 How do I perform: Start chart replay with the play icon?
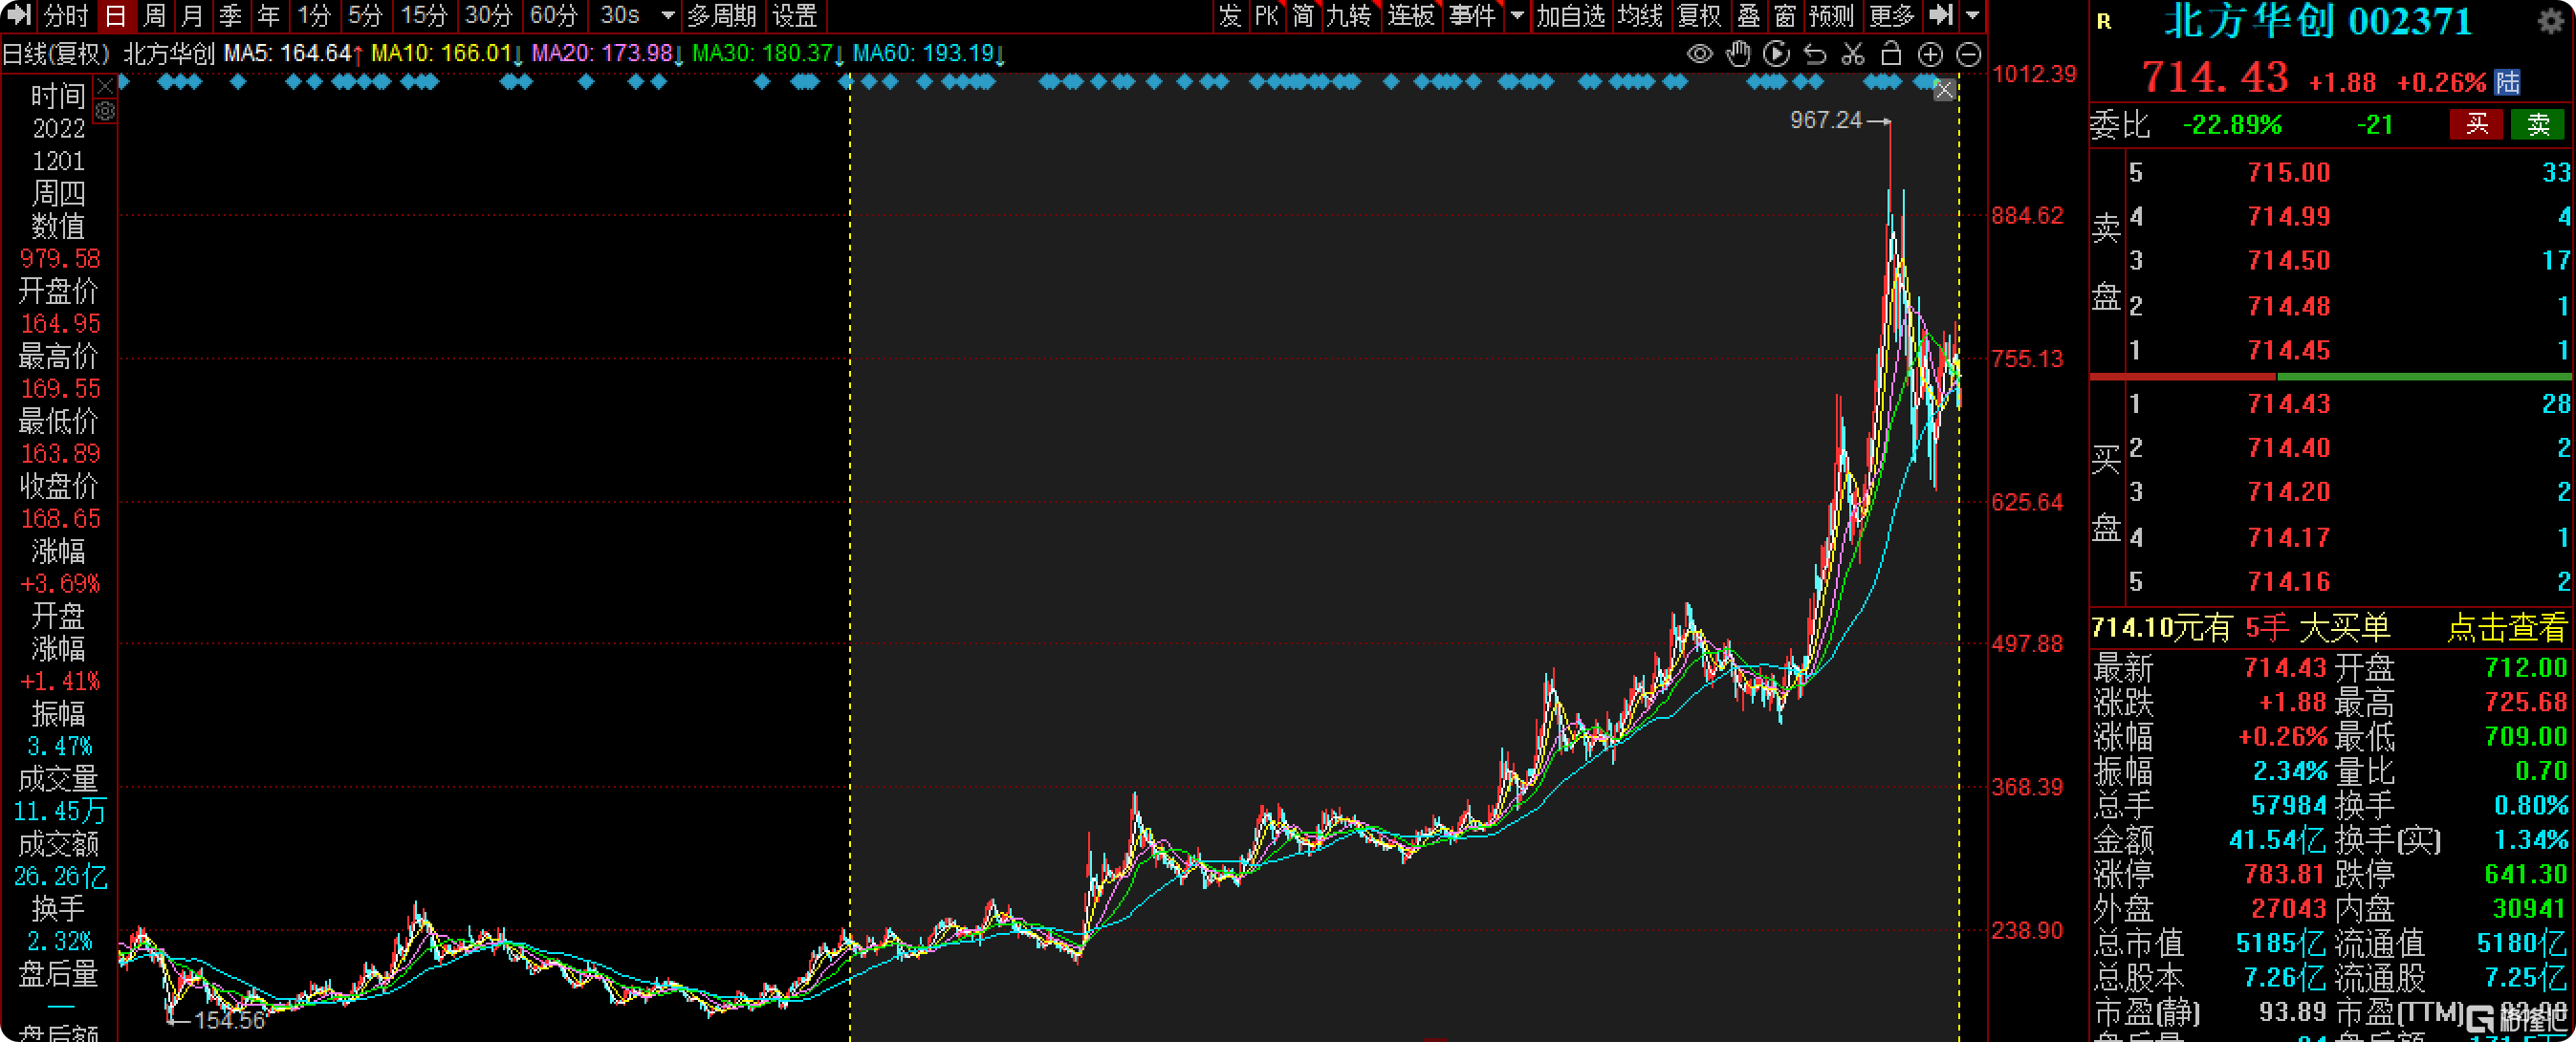click(x=1777, y=54)
